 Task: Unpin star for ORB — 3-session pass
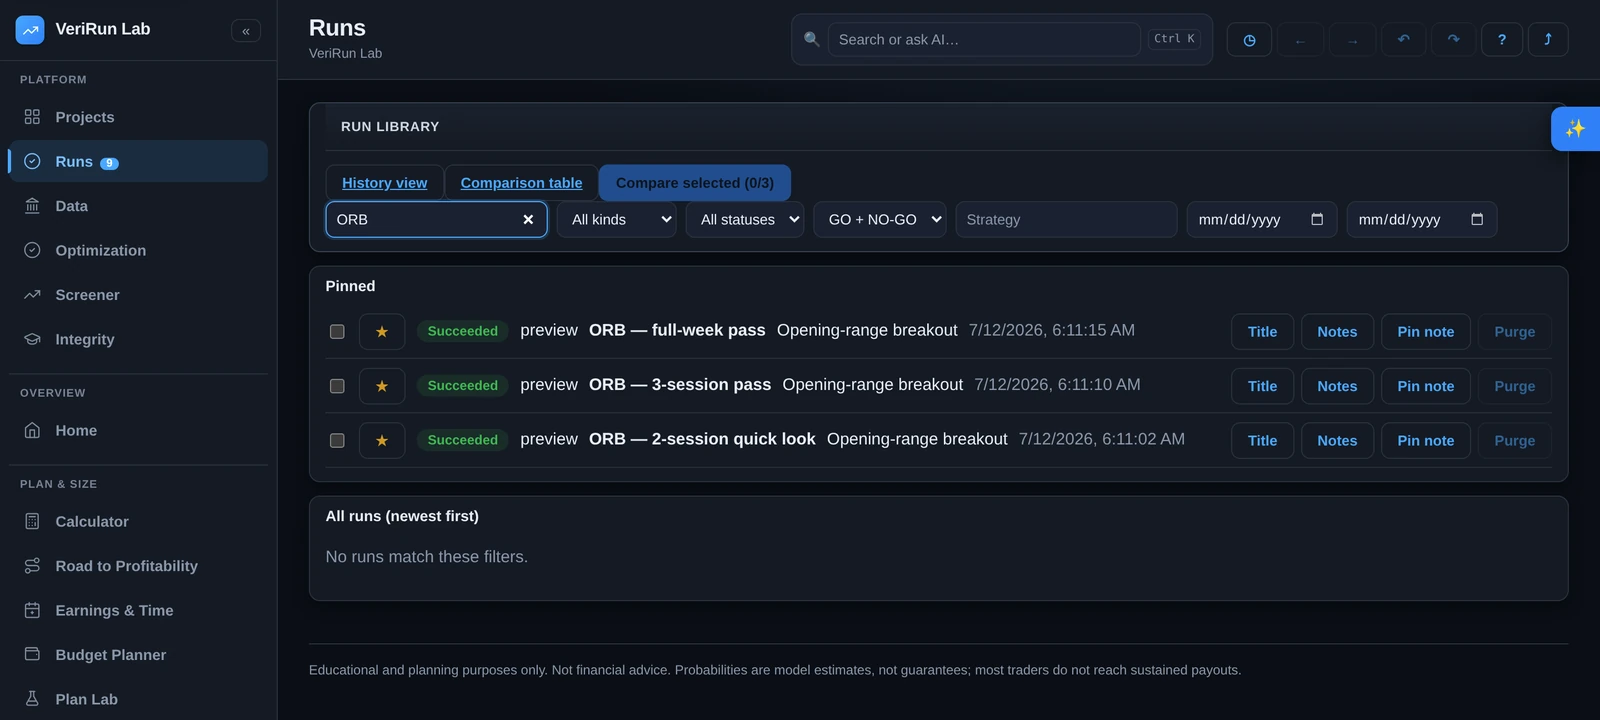pos(382,386)
